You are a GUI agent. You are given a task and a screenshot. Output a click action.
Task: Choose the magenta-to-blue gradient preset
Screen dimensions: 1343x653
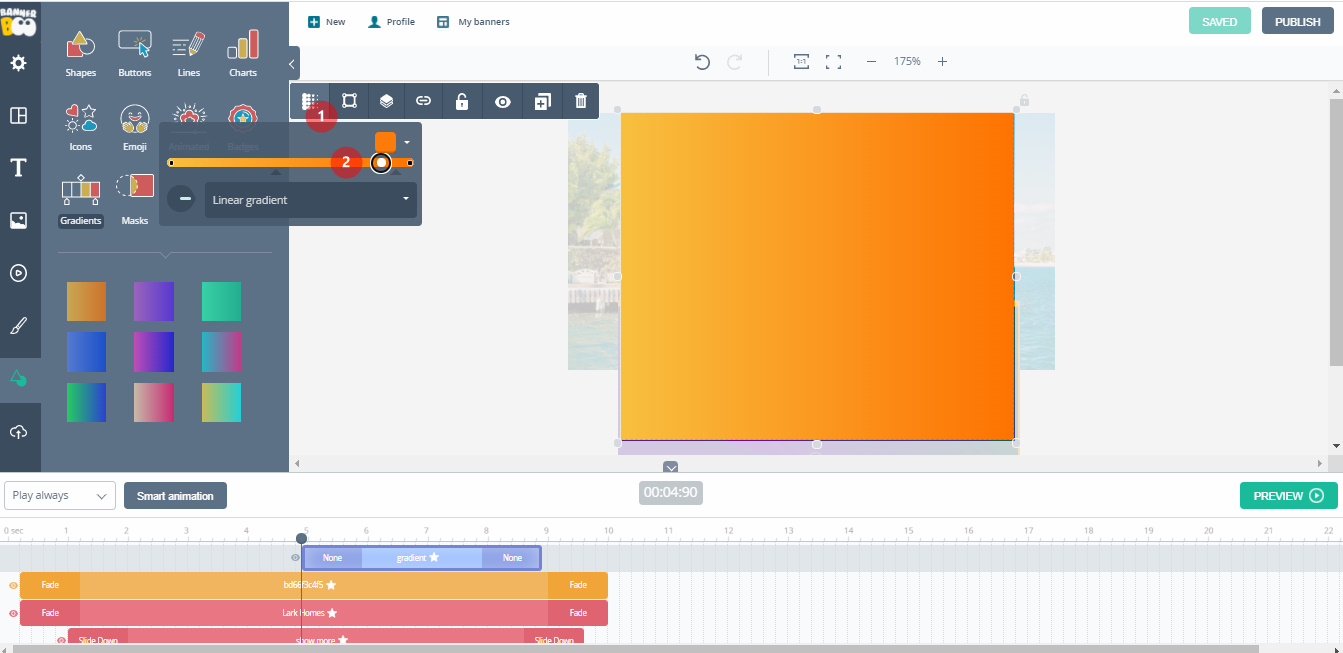click(x=153, y=352)
